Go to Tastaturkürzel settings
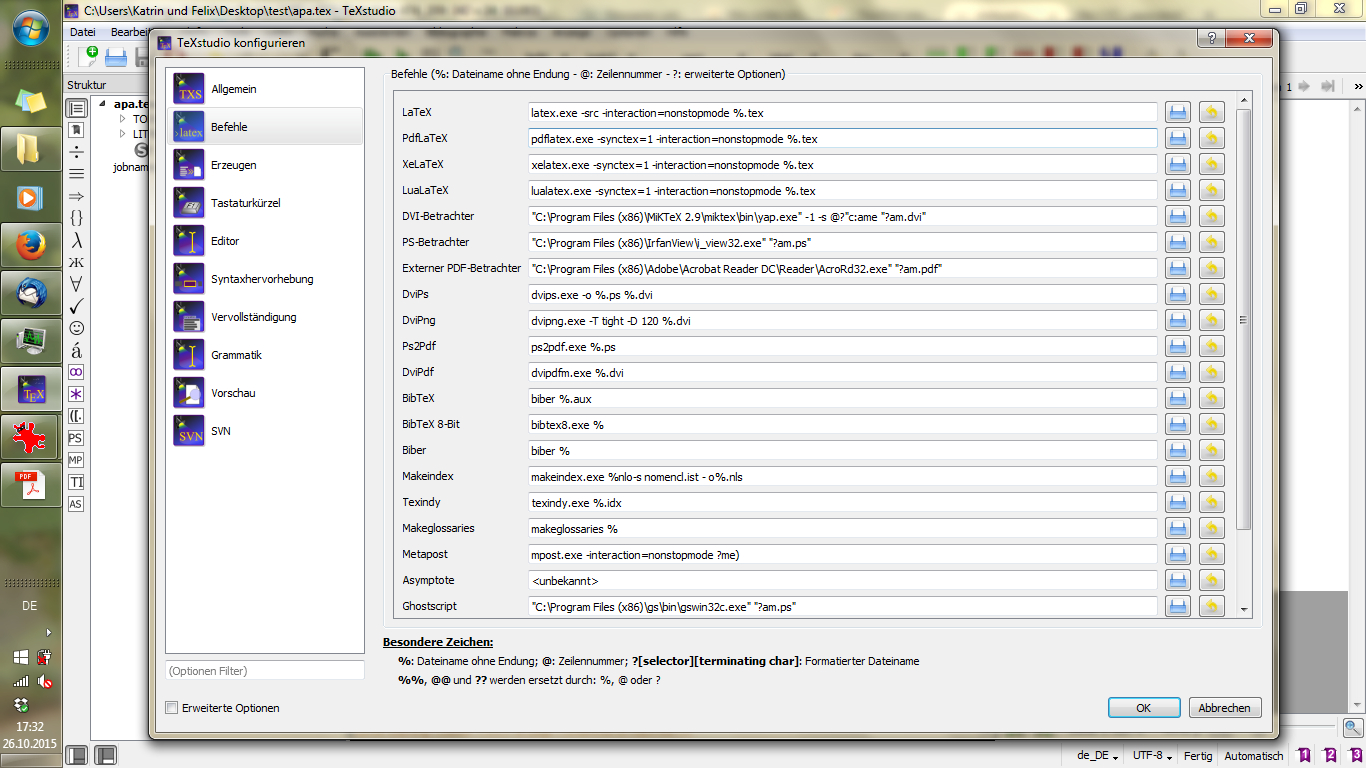 coord(265,203)
